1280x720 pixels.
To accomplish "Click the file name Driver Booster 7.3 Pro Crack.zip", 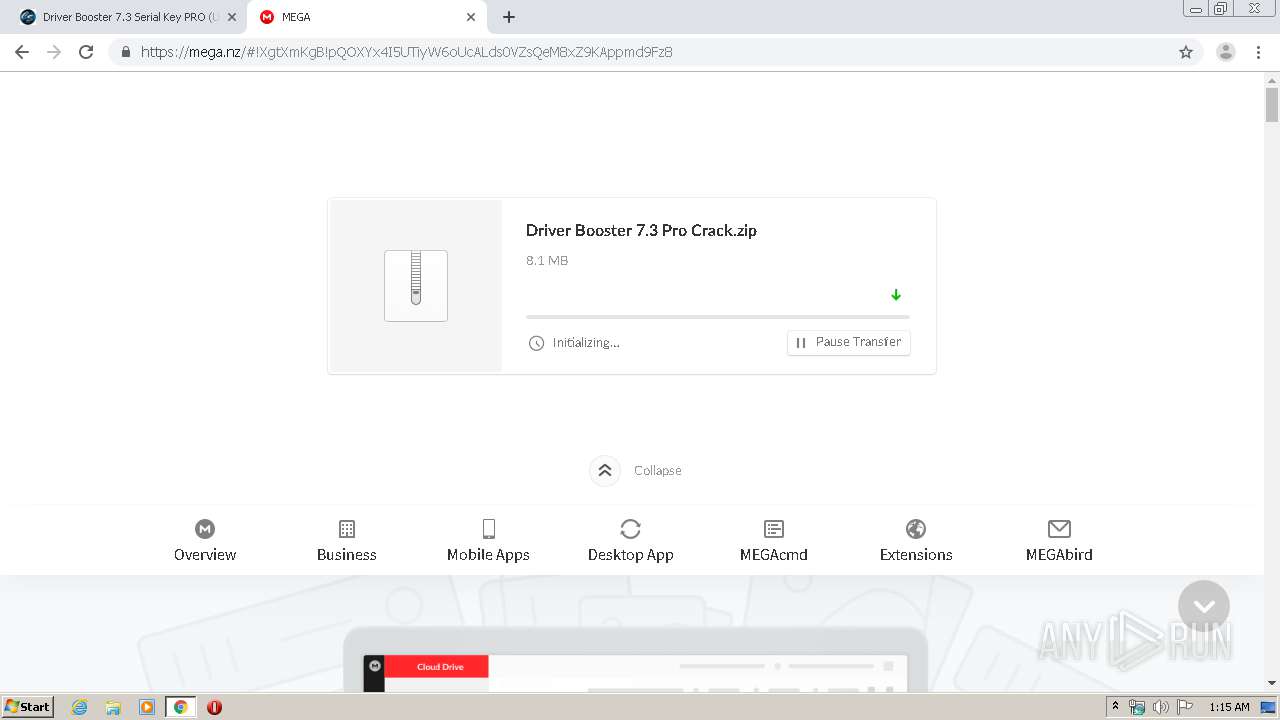I will coord(641,230).
